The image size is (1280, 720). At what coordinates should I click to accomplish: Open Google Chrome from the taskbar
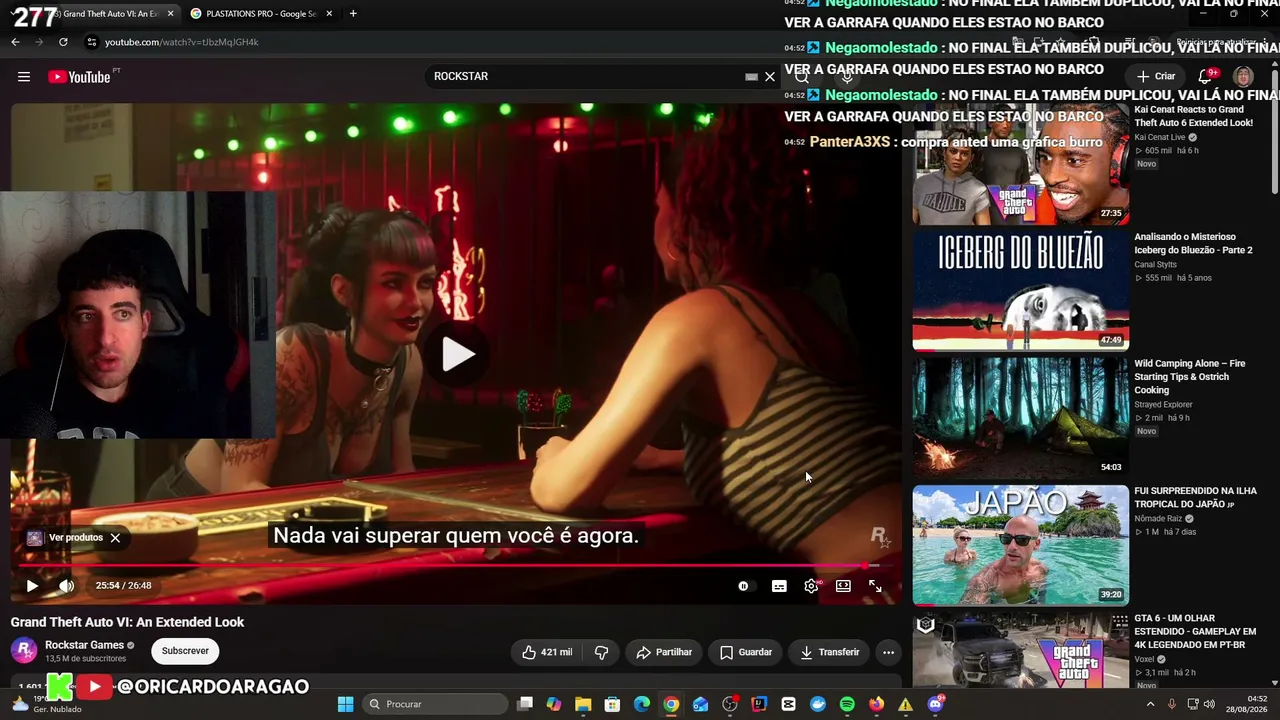pyautogui.click(x=671, y=704)
